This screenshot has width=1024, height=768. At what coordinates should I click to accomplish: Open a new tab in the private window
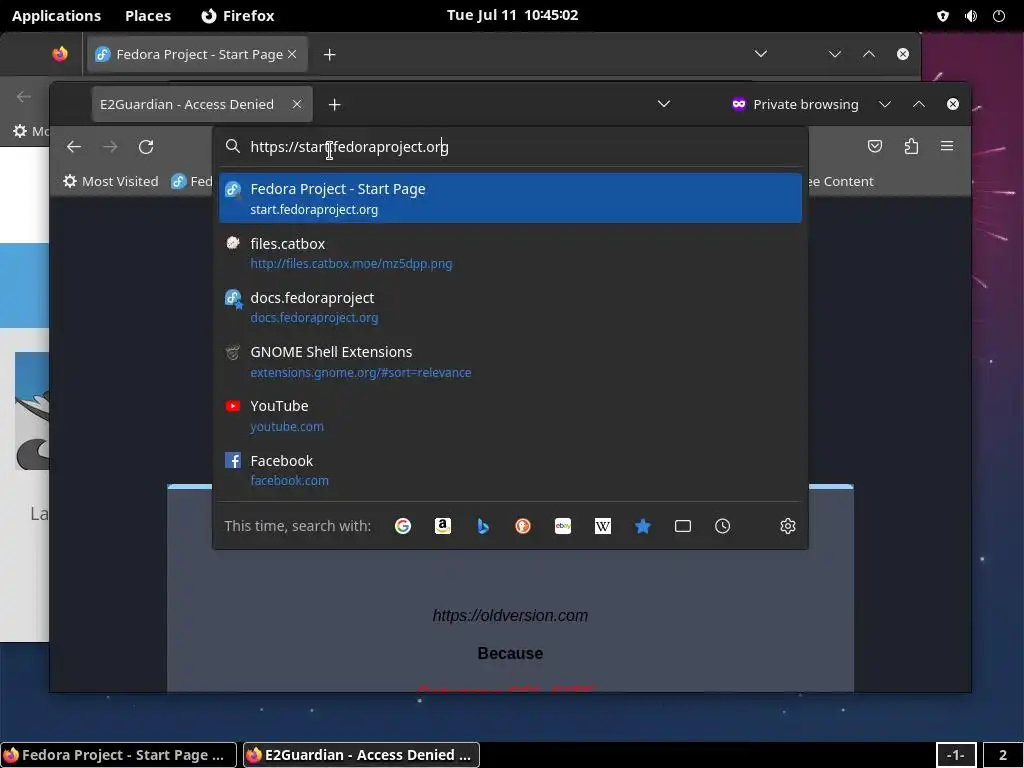pos(334,104)
